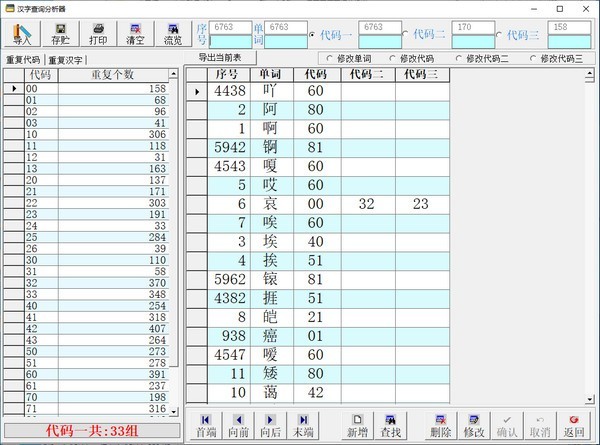Switch to the 重复汉字 tab
This screenshot has height=445, width=600.
coord(65,60)
